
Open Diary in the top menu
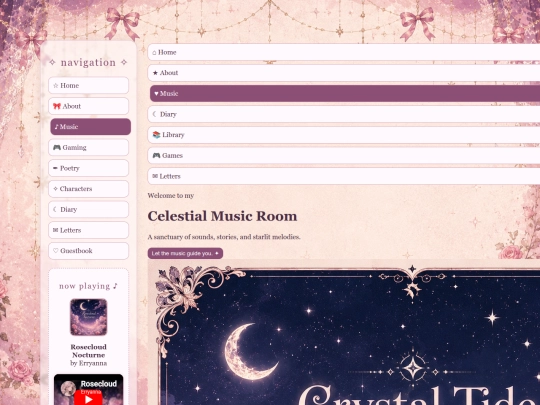coord(344,114)
